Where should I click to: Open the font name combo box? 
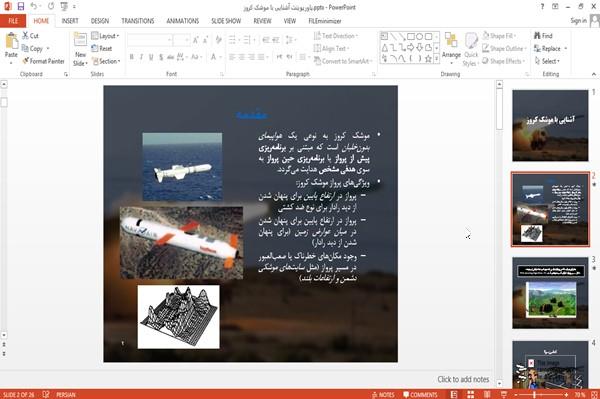pos(149,40)
